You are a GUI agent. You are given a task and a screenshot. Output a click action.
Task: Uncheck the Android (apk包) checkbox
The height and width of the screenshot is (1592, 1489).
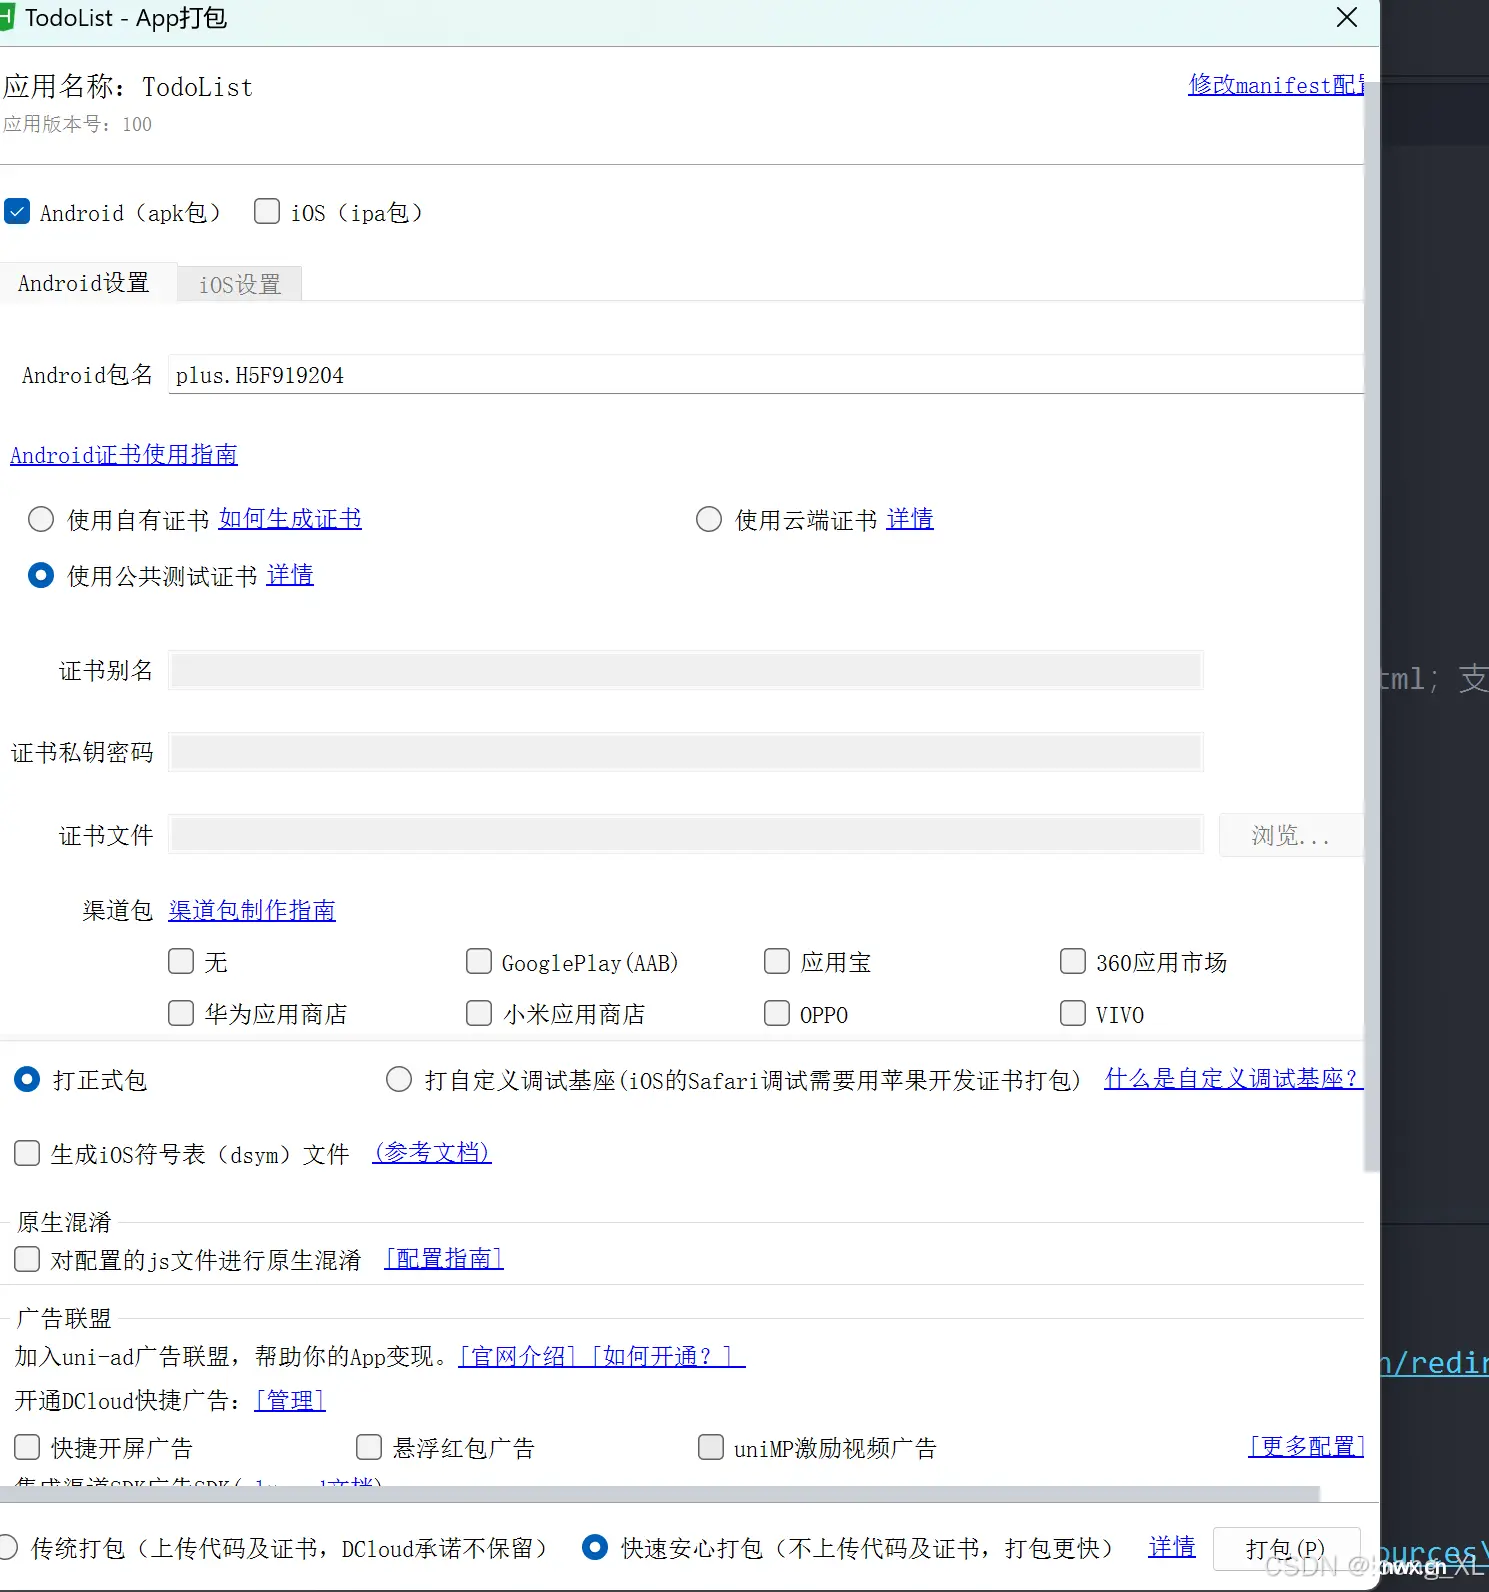pos(17,211)
